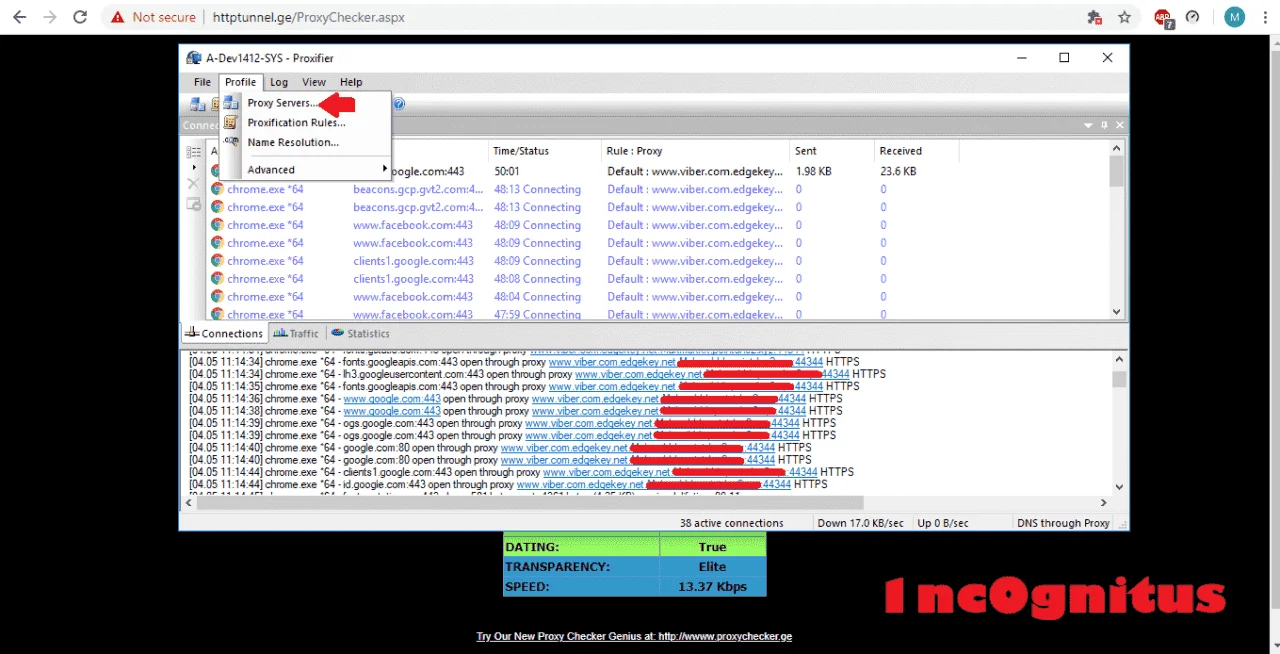This screenshot has width=1280, height=654.
Task: Open the Connections panel options dropdown arrow
Action: (x=1089, y=126)
